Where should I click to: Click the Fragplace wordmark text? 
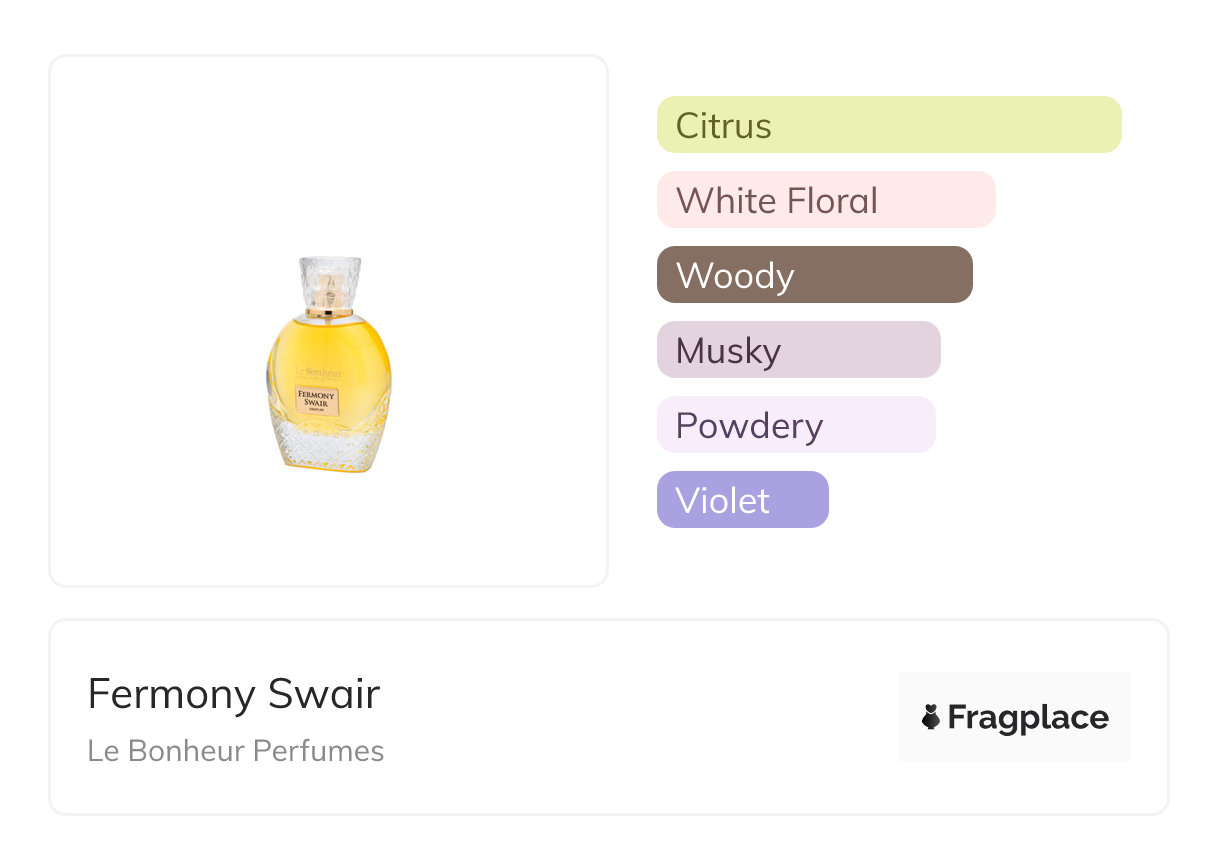1028,718
